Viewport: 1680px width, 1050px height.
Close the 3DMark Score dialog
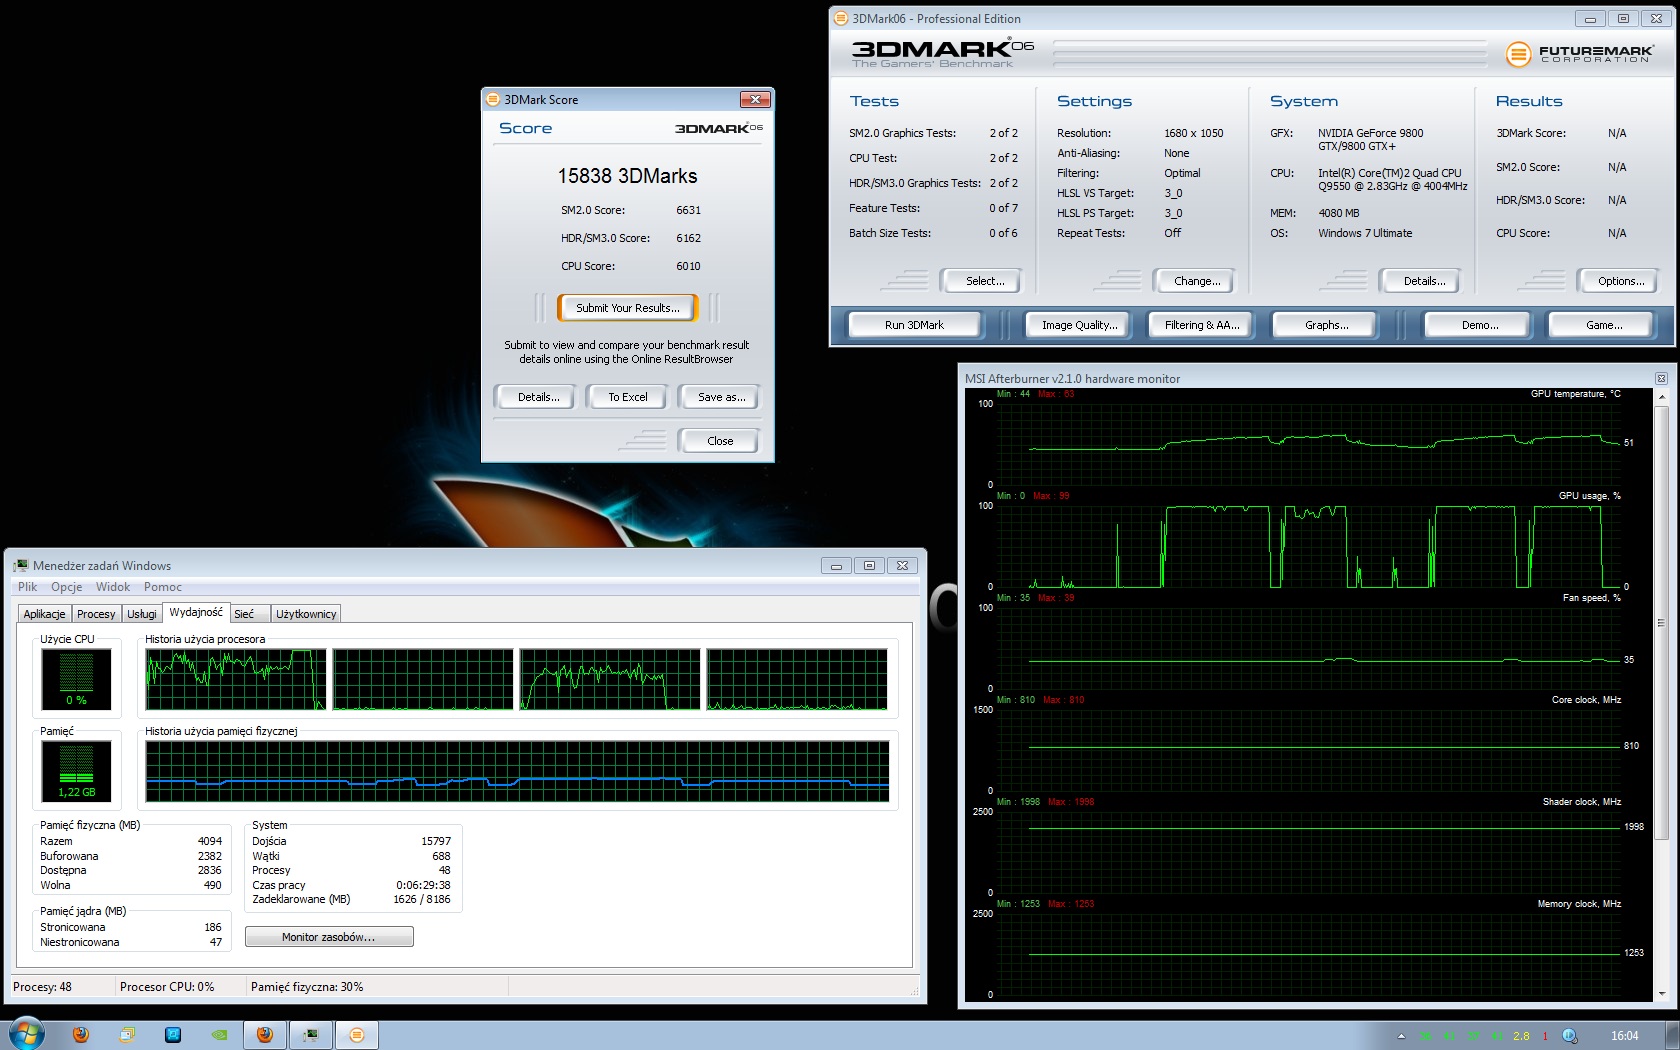755,99
